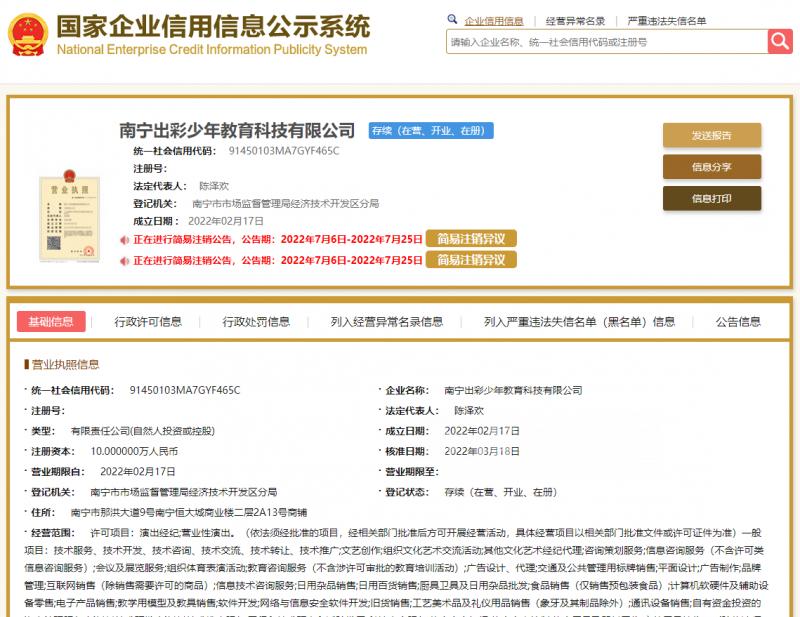Screen dimensions: 800x617
Task: Click 企业名称 value in license section
Action: click(513, 390)
